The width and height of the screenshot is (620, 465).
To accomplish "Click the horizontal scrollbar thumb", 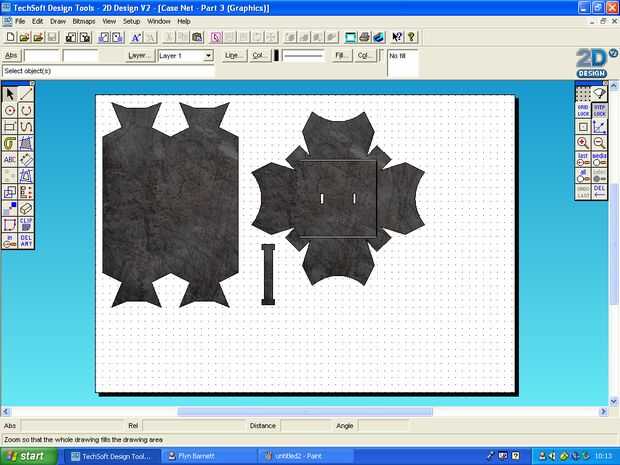I will (x=305, y=412).
